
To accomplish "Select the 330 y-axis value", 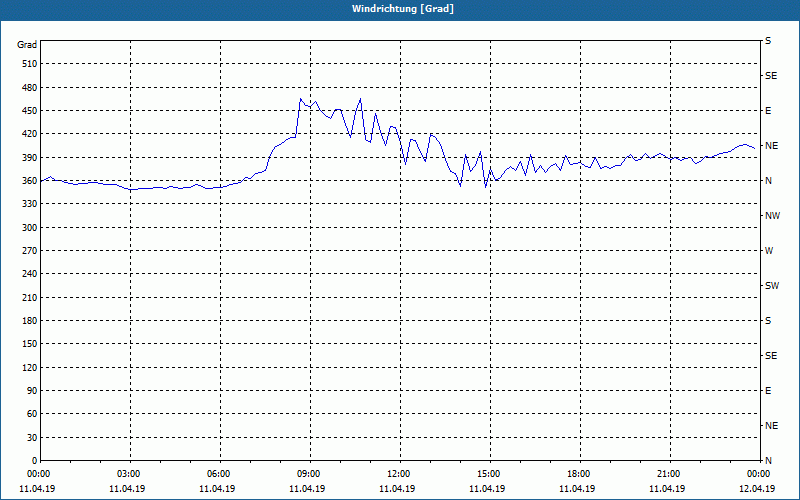I will 30,204.
